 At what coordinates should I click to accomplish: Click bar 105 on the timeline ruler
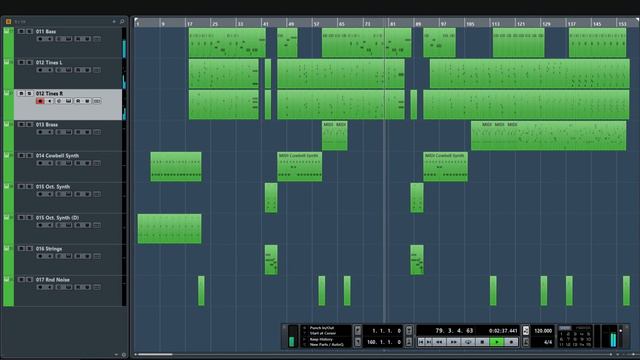tap(470, 24)
